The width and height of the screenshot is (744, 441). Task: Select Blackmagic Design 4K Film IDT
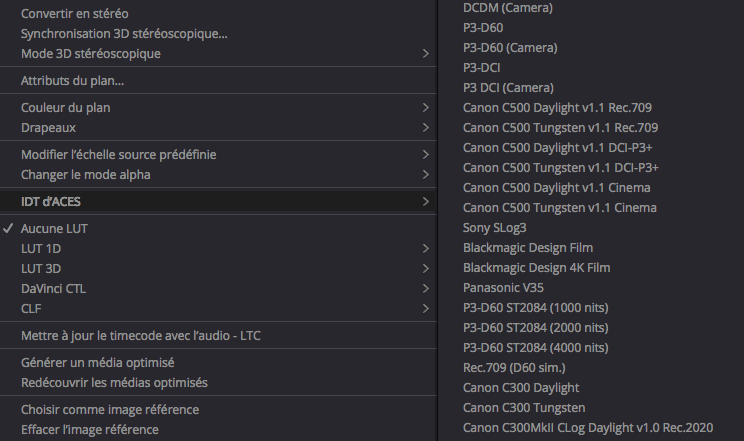(x=537, y=268)
